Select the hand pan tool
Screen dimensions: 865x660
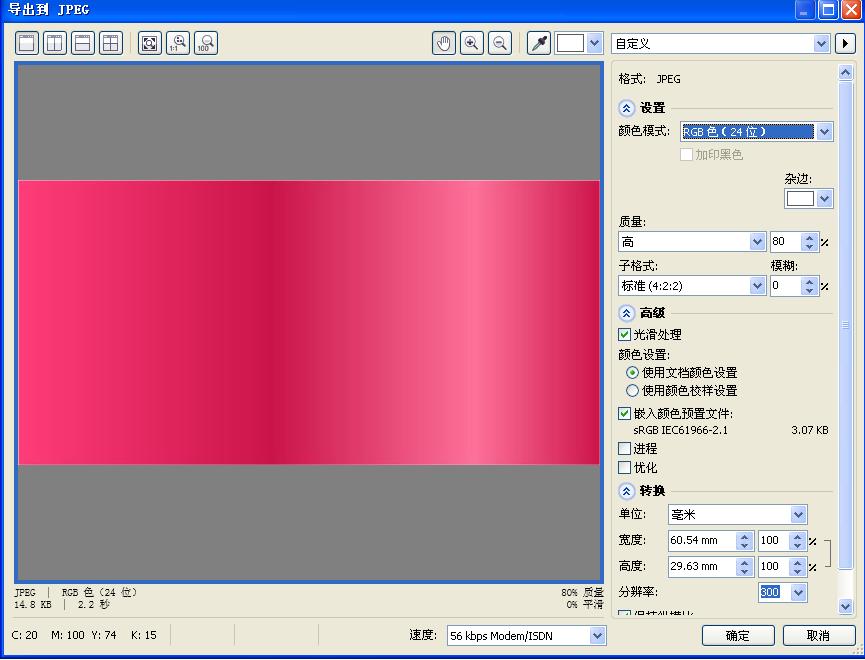tap(443, 43)
